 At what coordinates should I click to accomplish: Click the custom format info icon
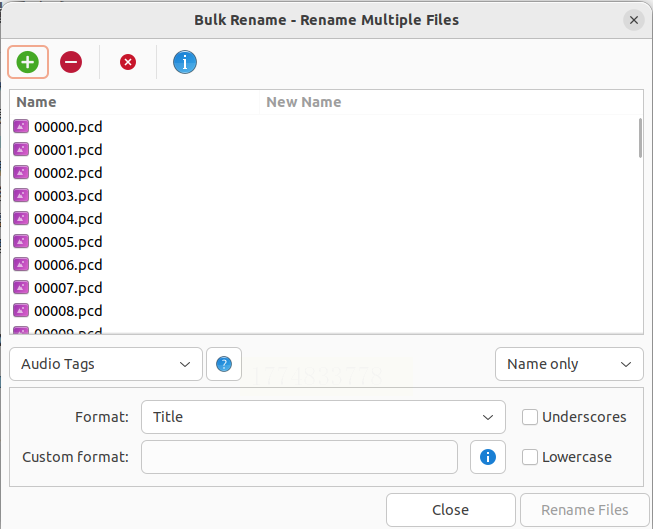tap(488, 457)
